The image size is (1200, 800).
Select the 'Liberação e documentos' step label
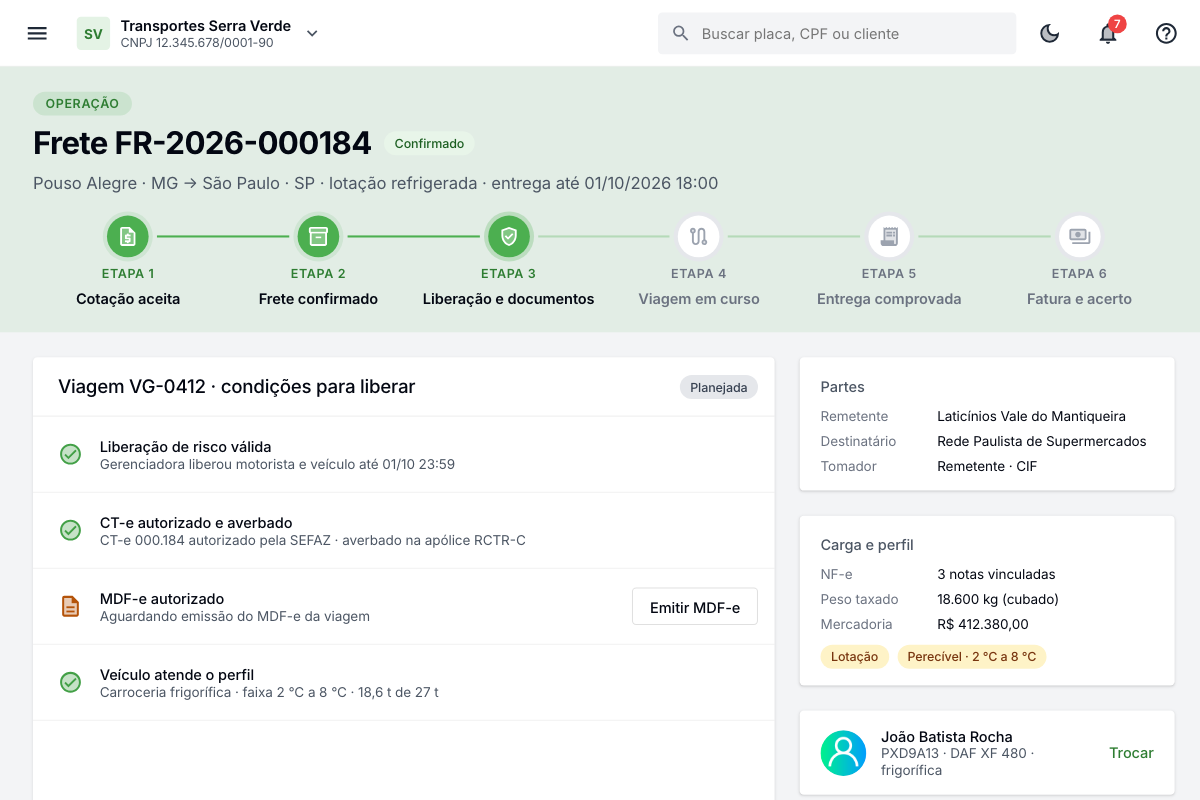coord(508,299)
